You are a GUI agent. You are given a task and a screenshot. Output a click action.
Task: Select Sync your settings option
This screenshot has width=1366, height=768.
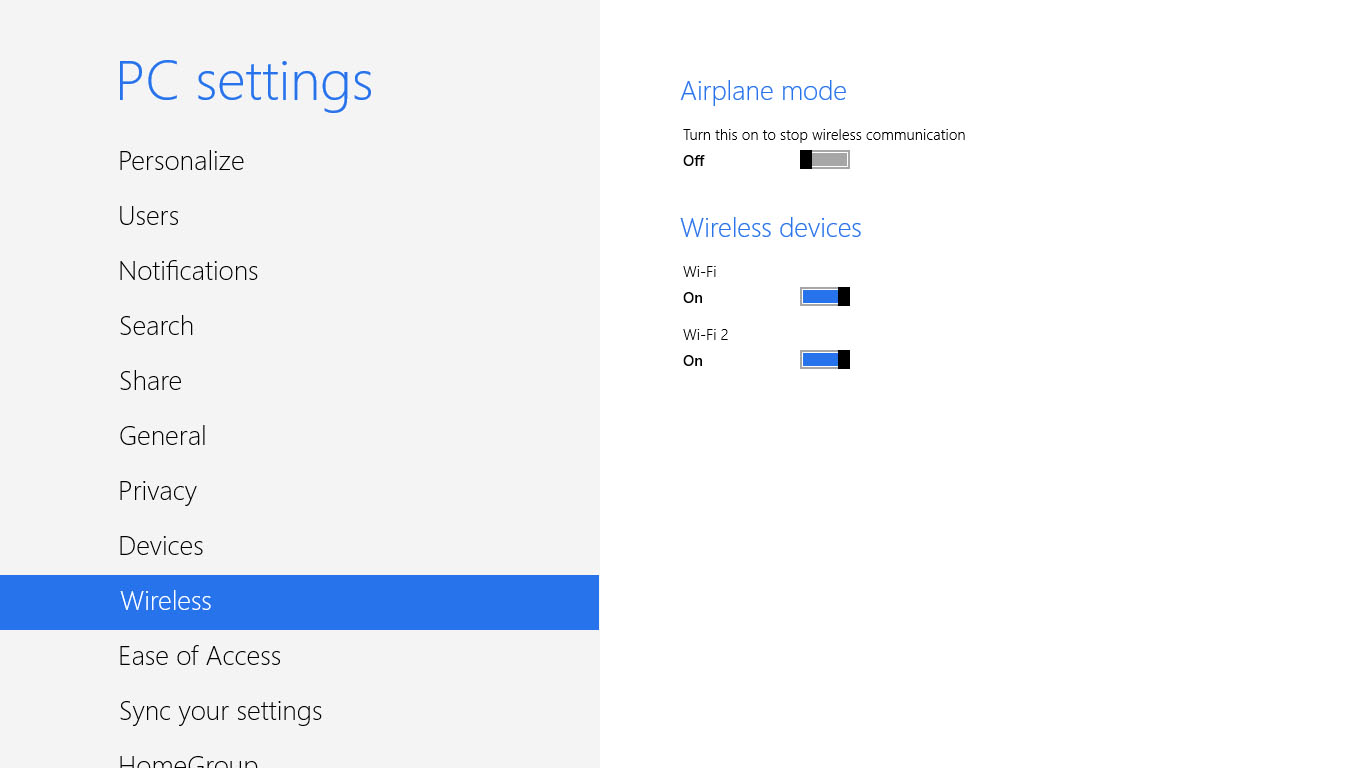point(220,711)
